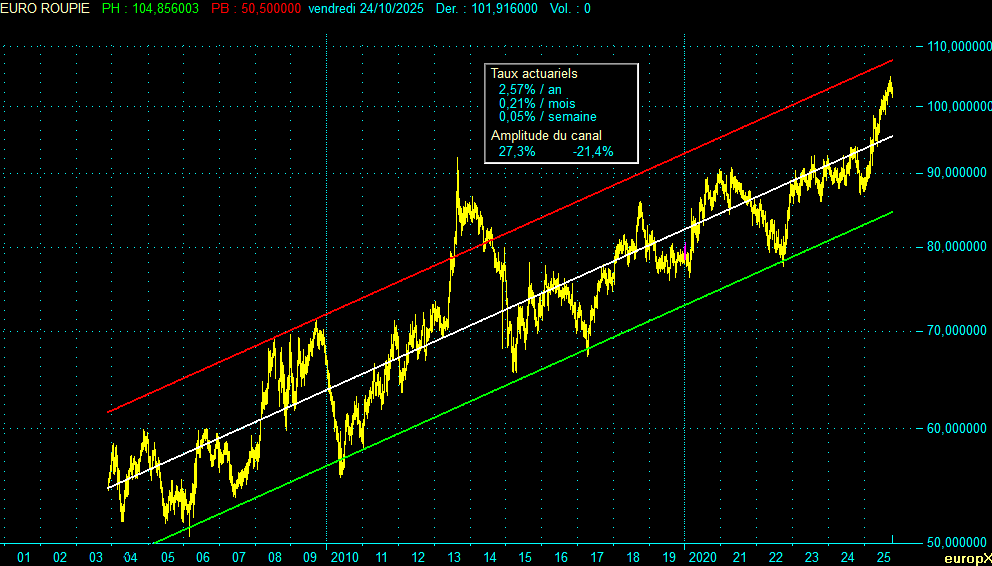Select the green PH high value
992x566 pixels.
pos(150,8)
